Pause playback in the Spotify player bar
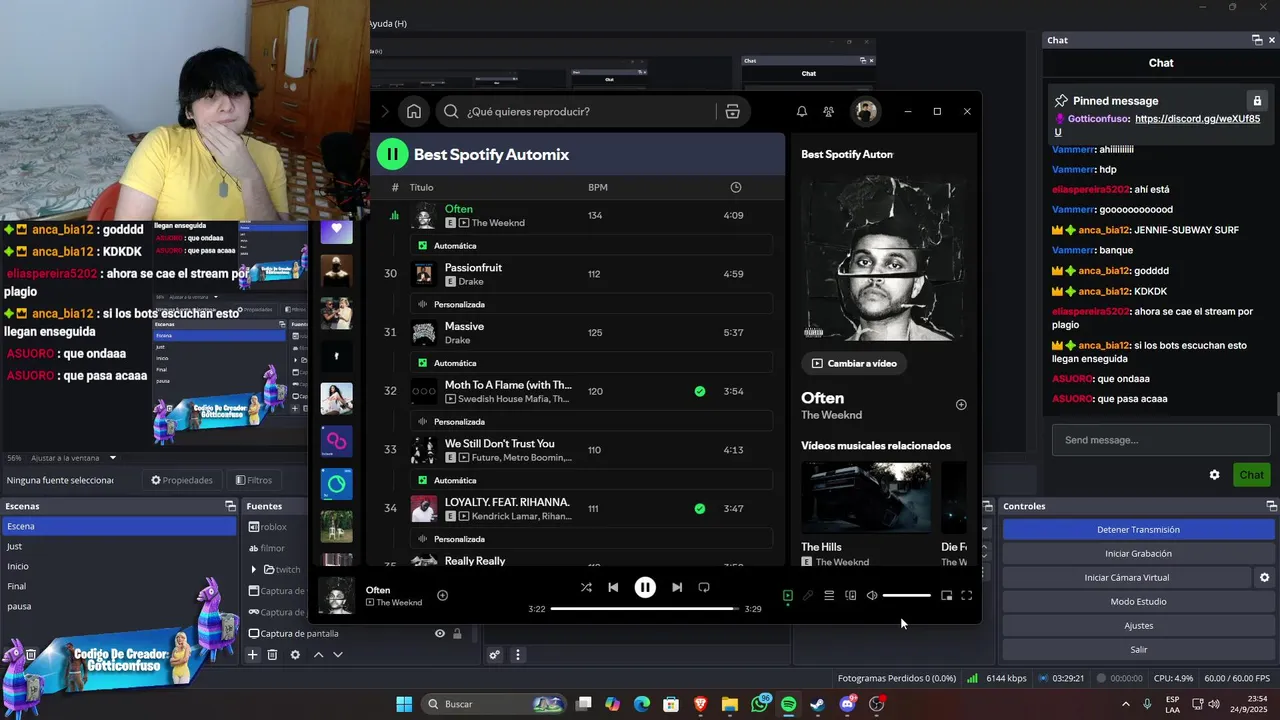The image size is (1280, 720). coord(645,587)
